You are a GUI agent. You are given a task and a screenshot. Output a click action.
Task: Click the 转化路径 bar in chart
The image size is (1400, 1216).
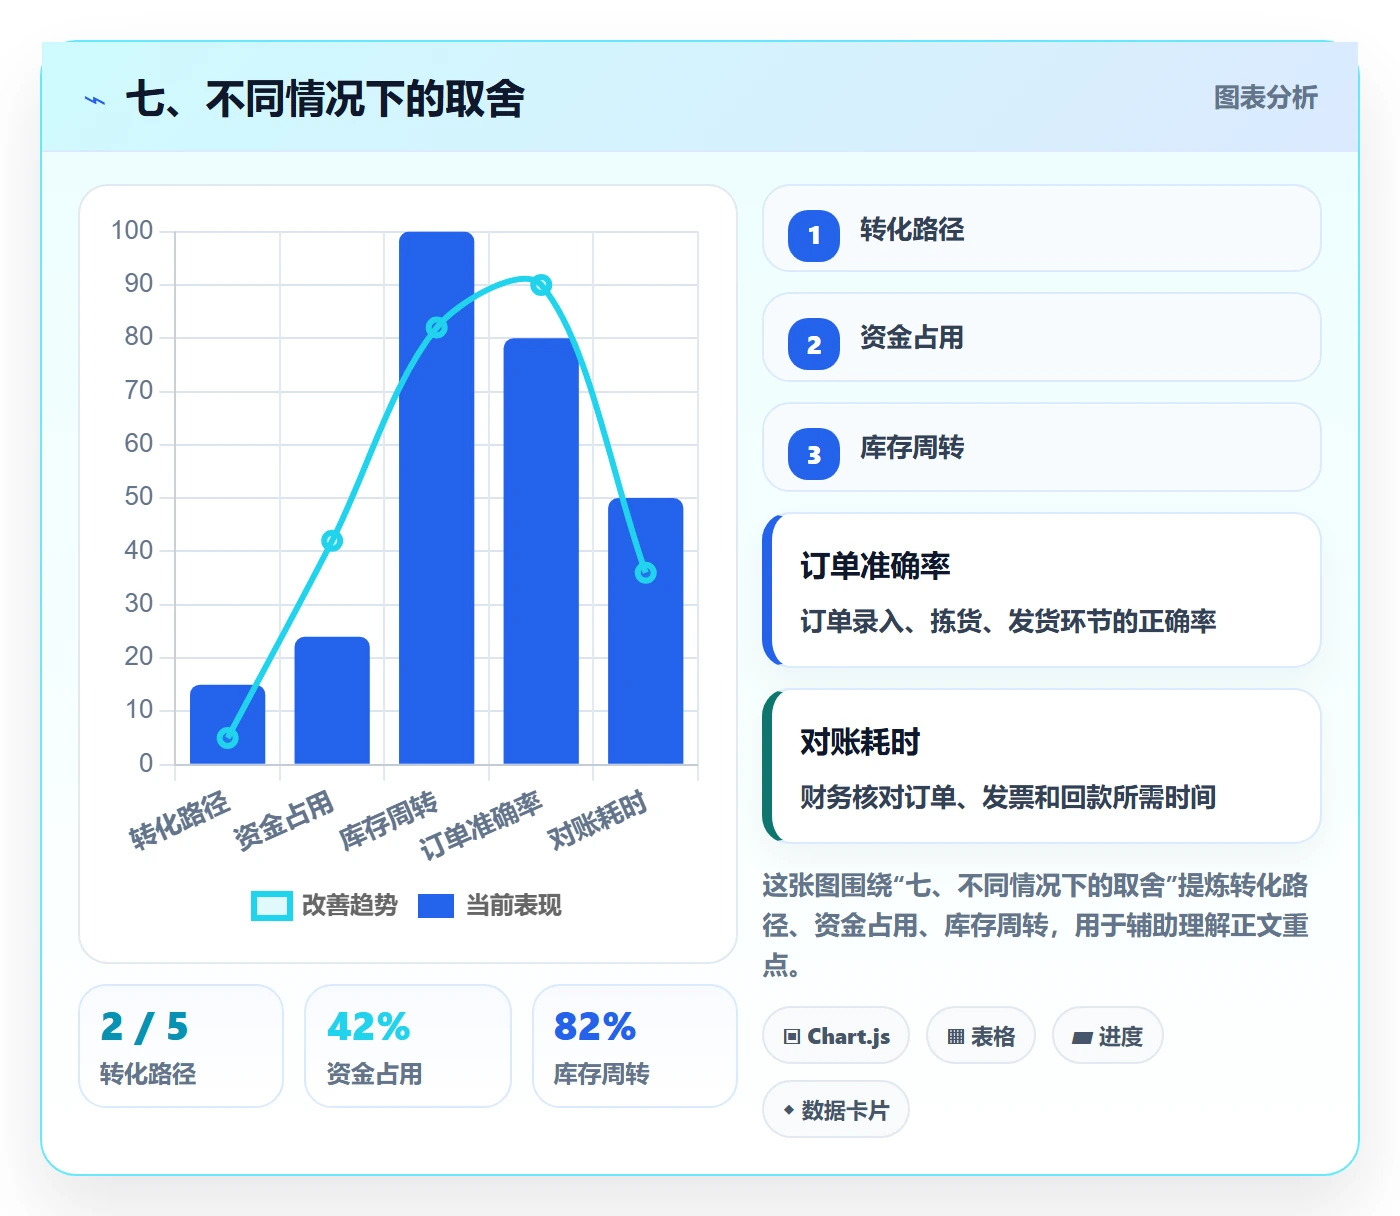pyautogui.click(x=228, y=724)
